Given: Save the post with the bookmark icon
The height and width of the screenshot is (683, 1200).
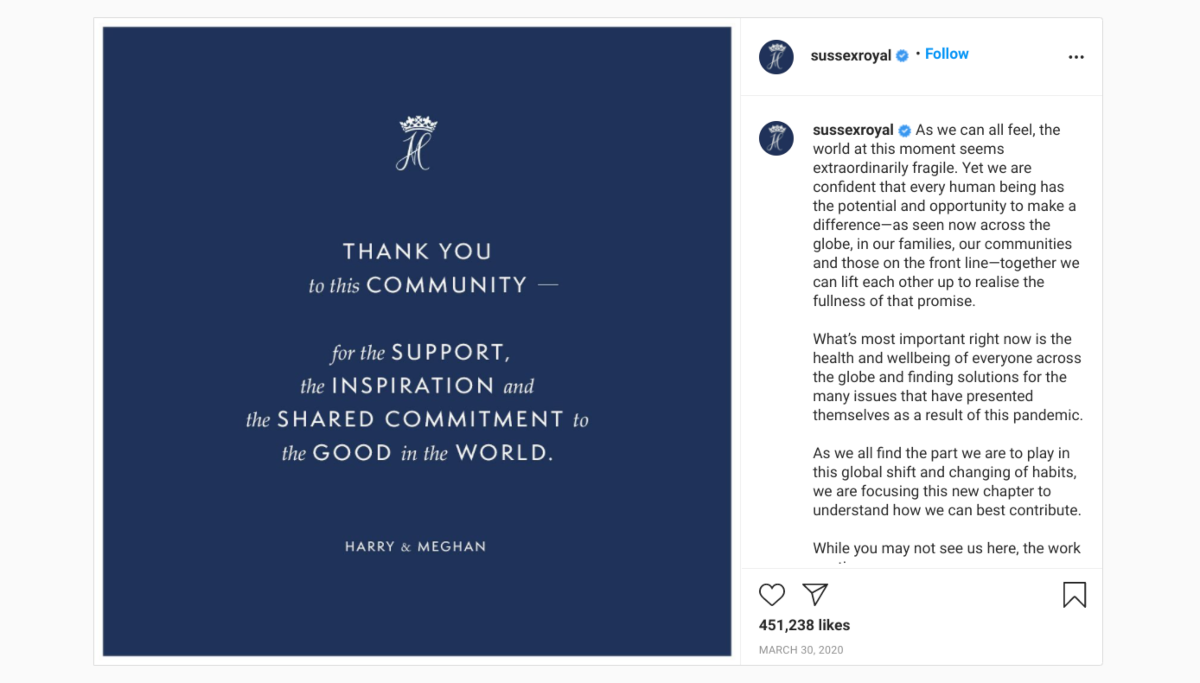Looking at the screenshot, I should click(x=1074, y=595).
